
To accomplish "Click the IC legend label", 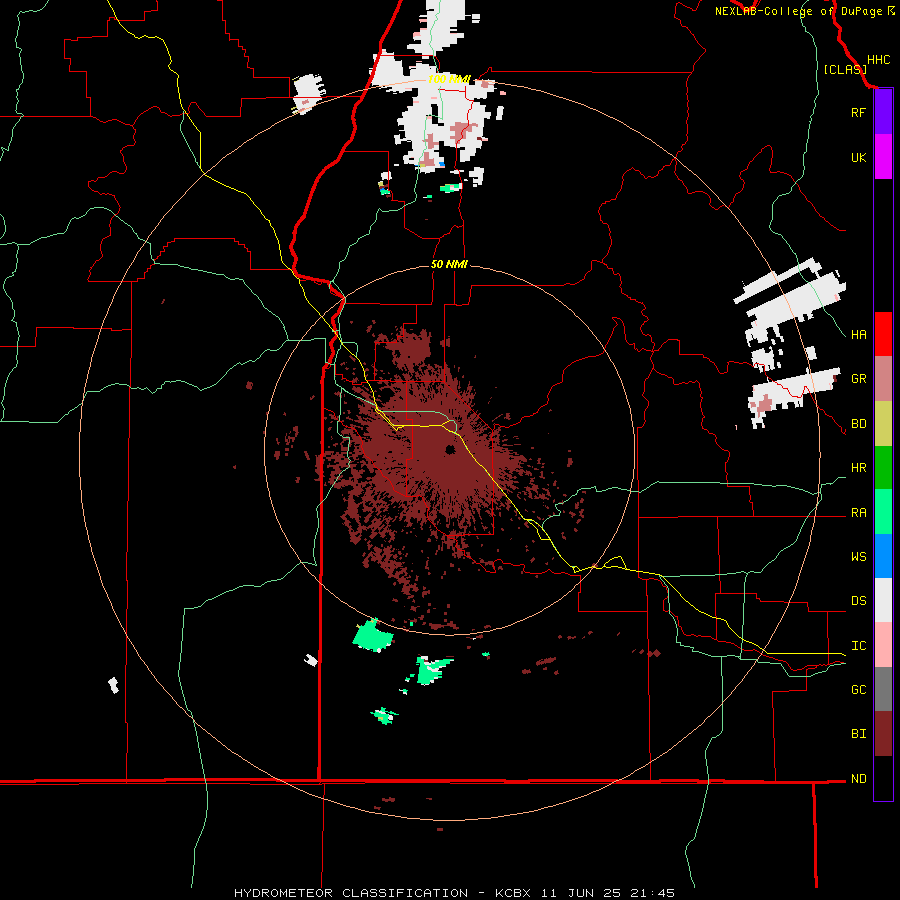I will click(858, 646).
